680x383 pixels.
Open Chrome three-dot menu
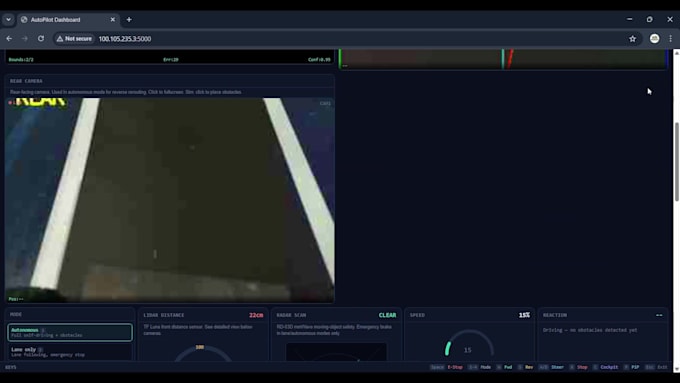tap(670, 39)
